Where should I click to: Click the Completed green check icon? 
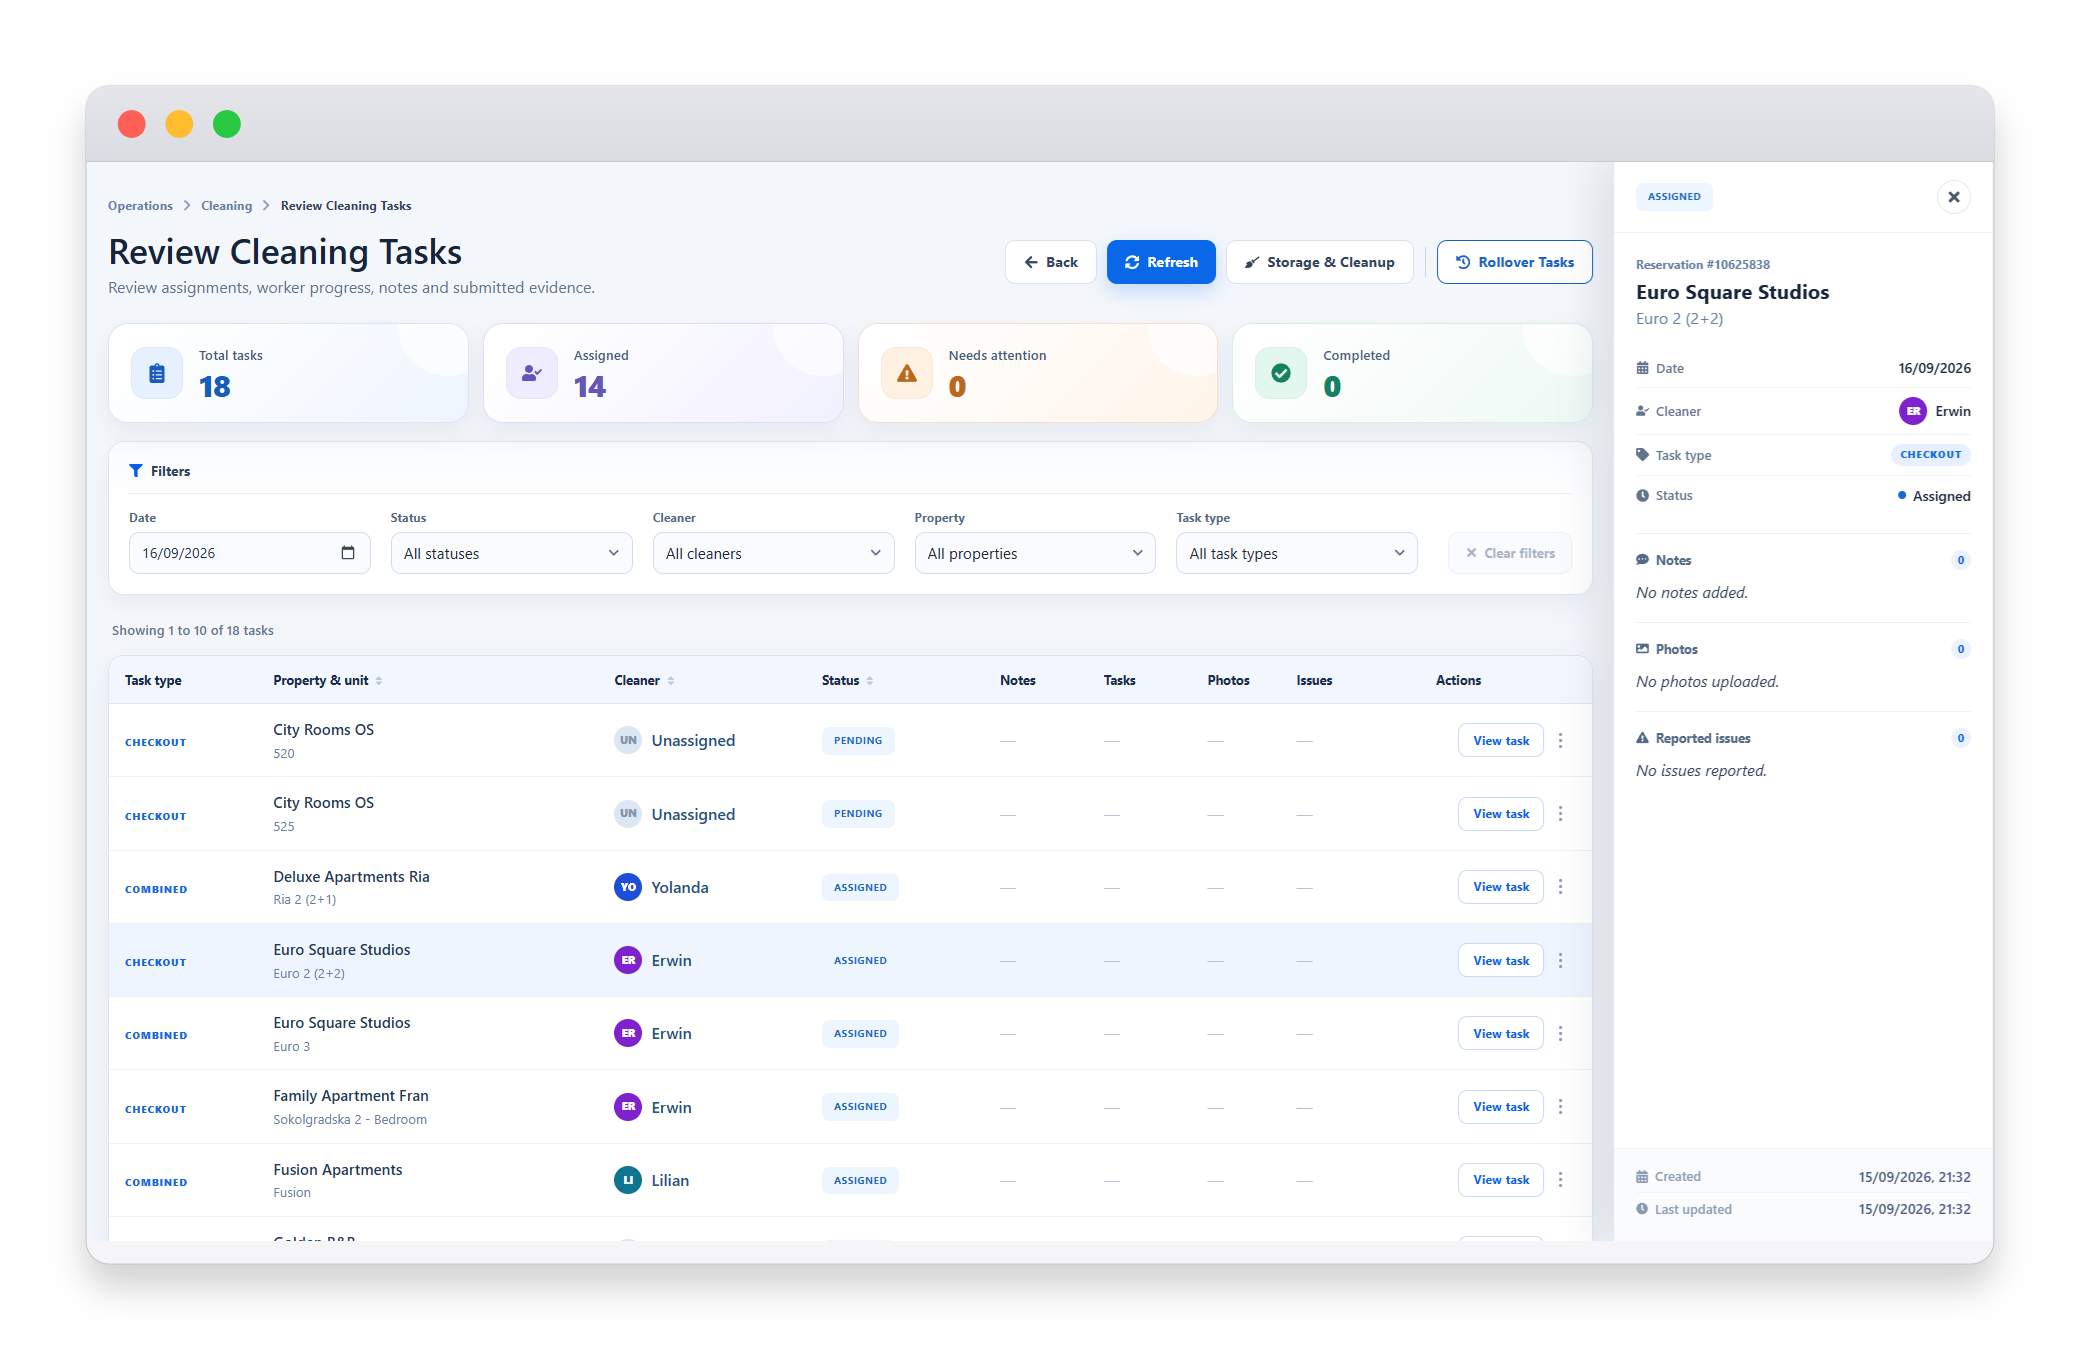[x=1281, y=373]
